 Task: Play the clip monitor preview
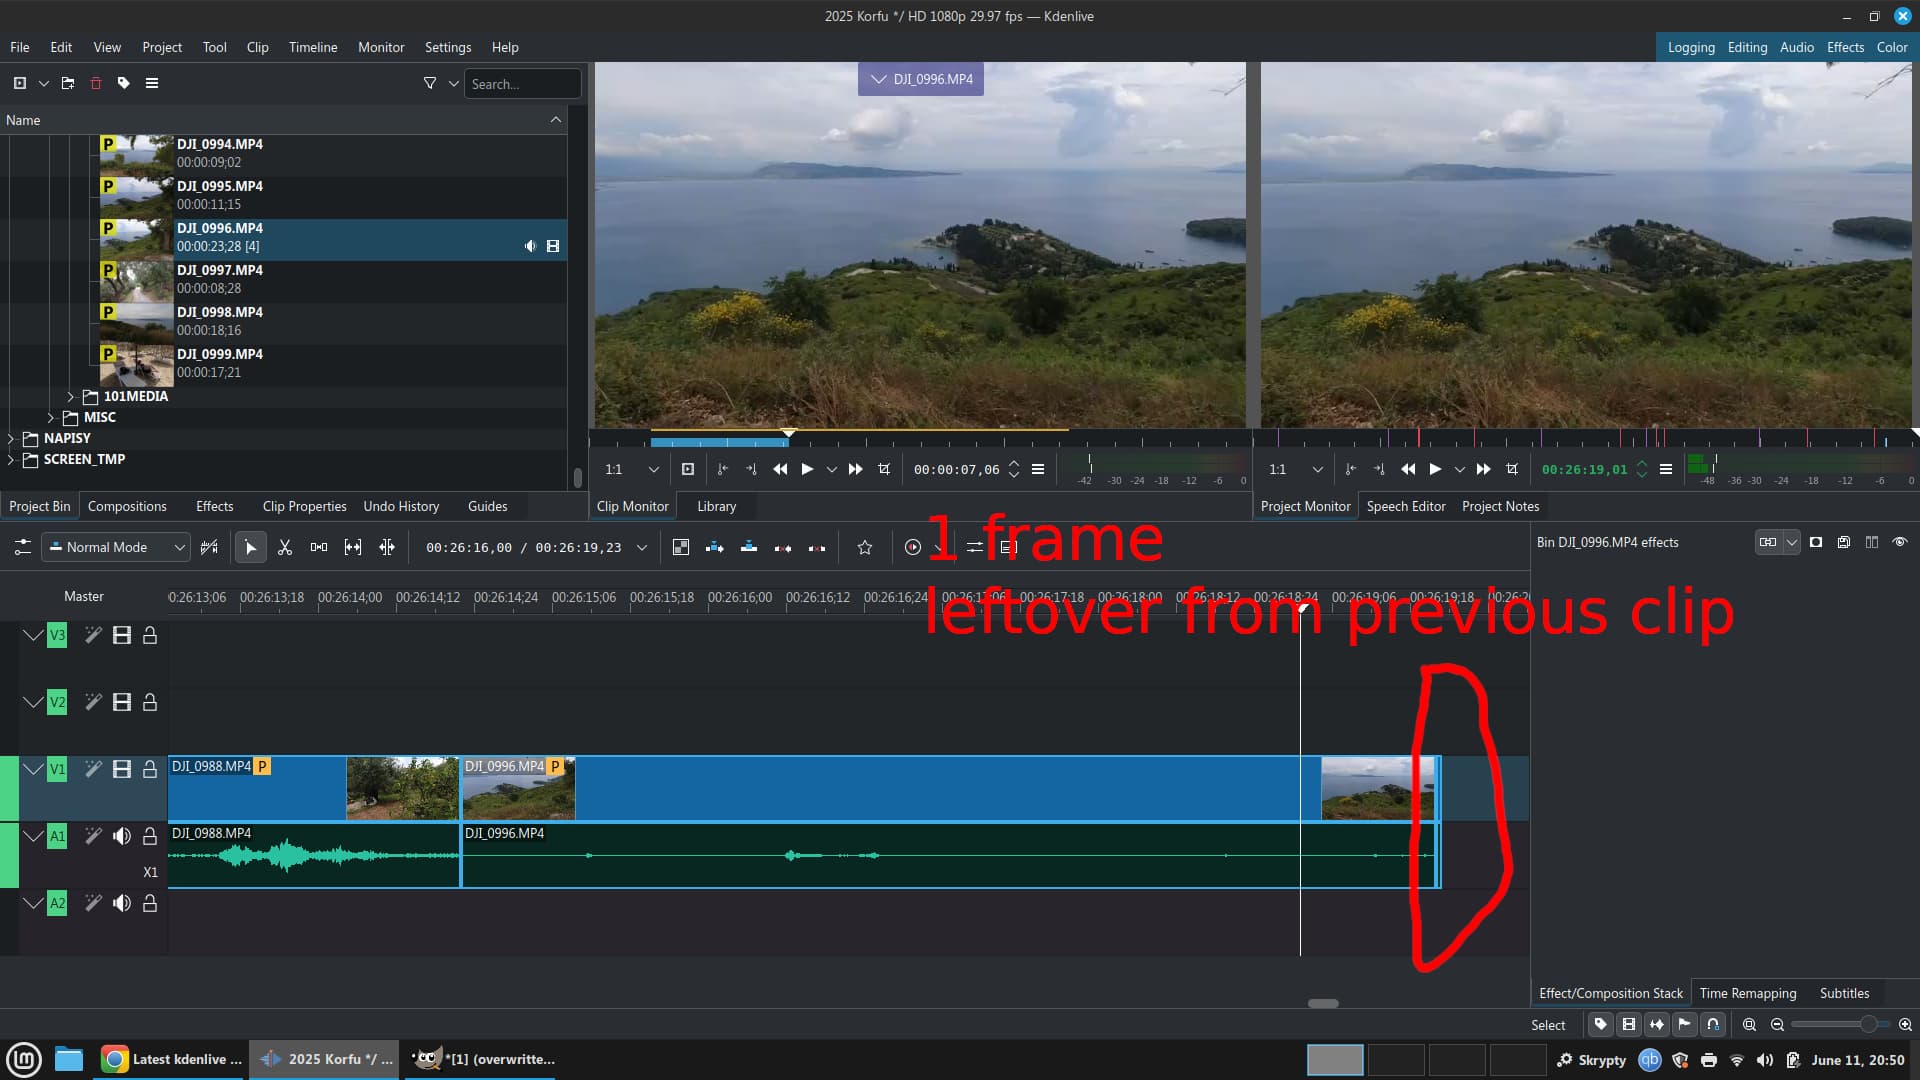pyautogui.click(x=807, y=469)
